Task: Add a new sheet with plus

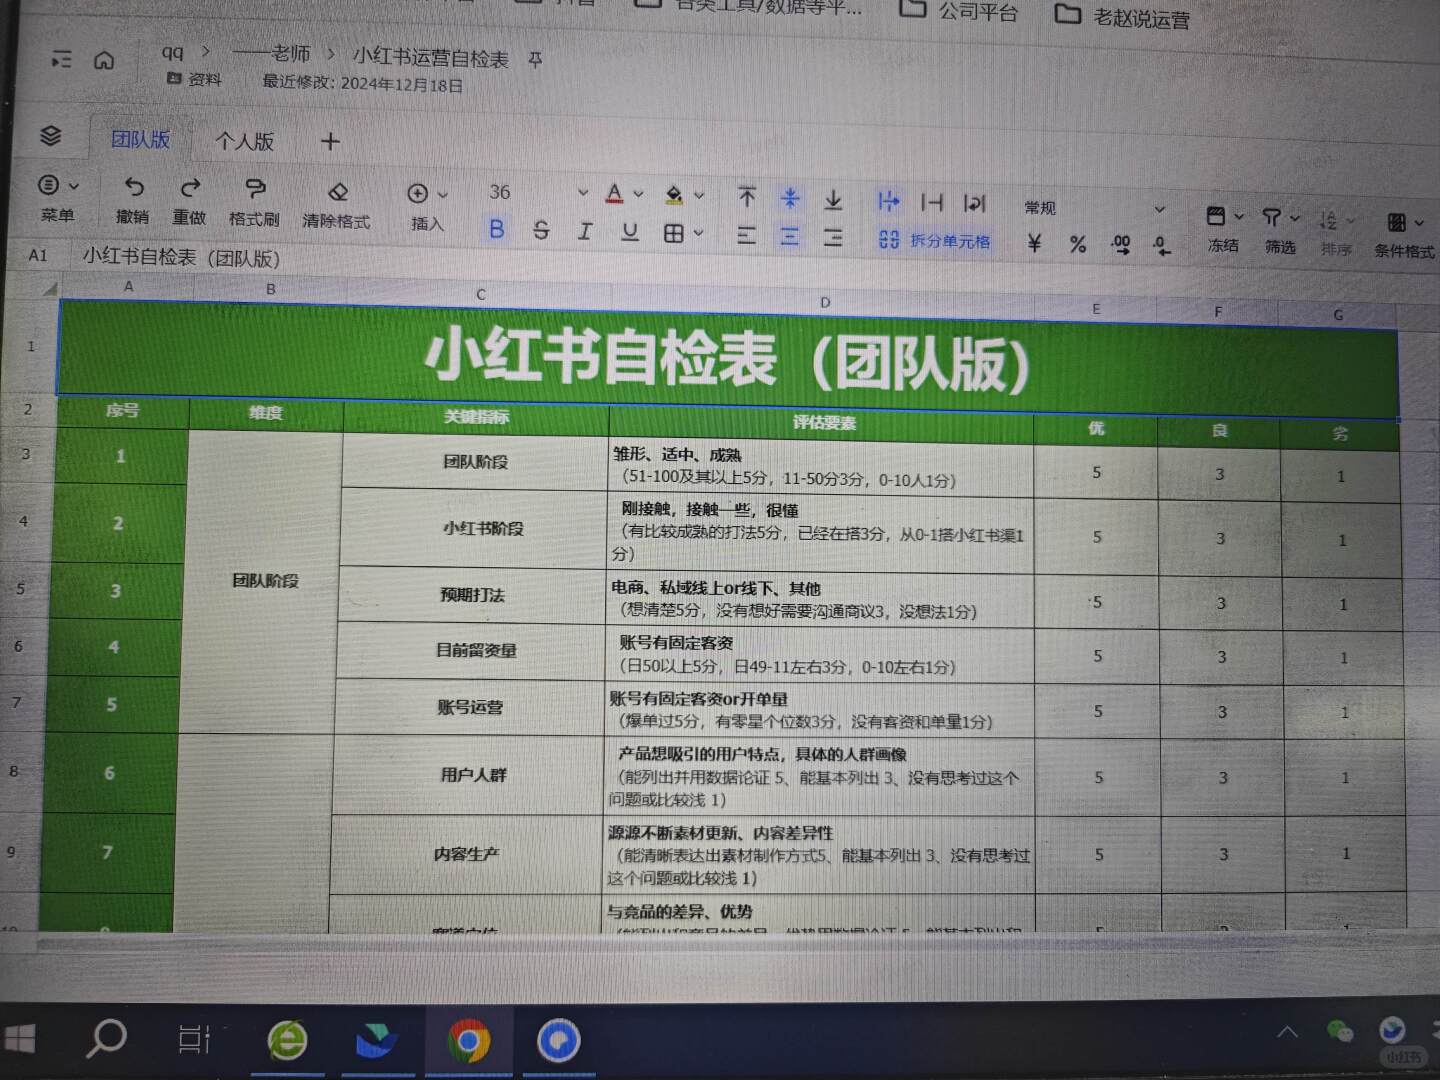Action: pos(330,142)
